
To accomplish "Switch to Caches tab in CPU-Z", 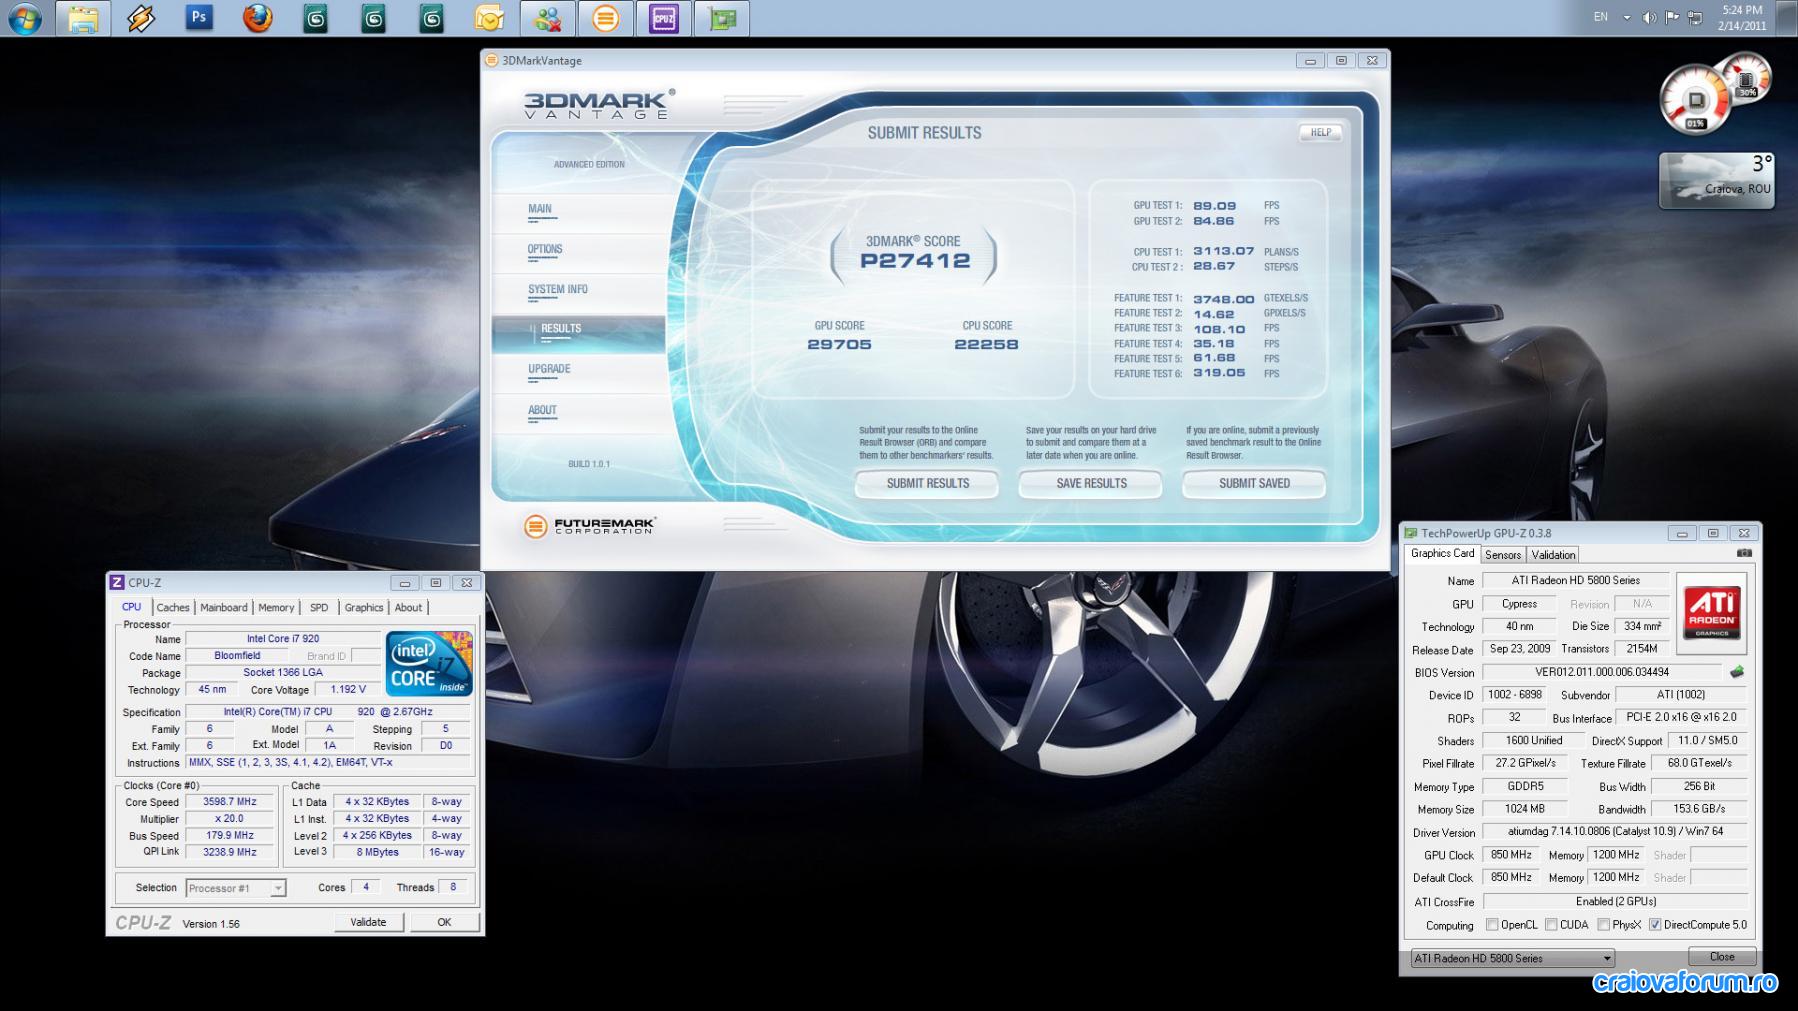I will 173,607.
